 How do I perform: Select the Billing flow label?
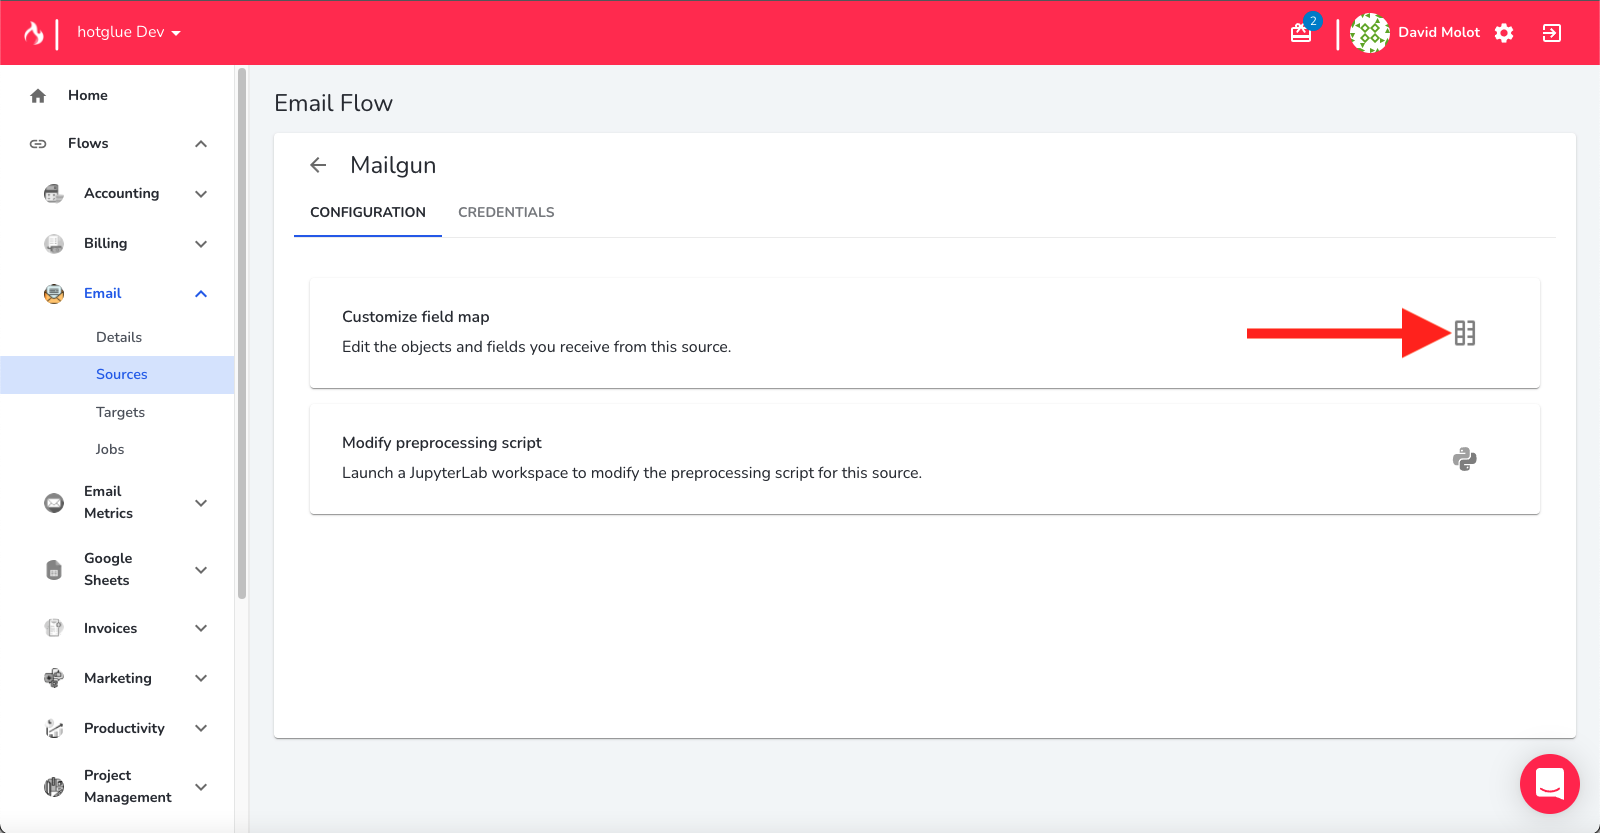(105, 244)
